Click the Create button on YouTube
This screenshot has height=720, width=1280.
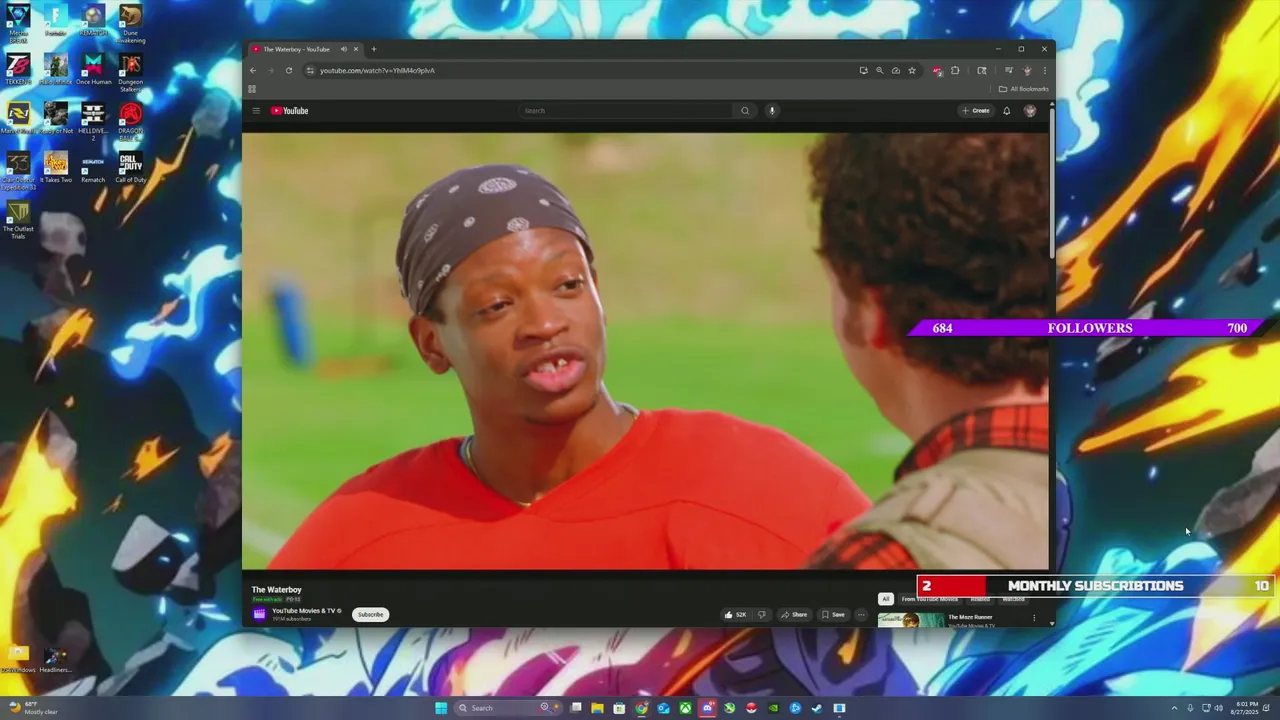click(x=976, y=111)
